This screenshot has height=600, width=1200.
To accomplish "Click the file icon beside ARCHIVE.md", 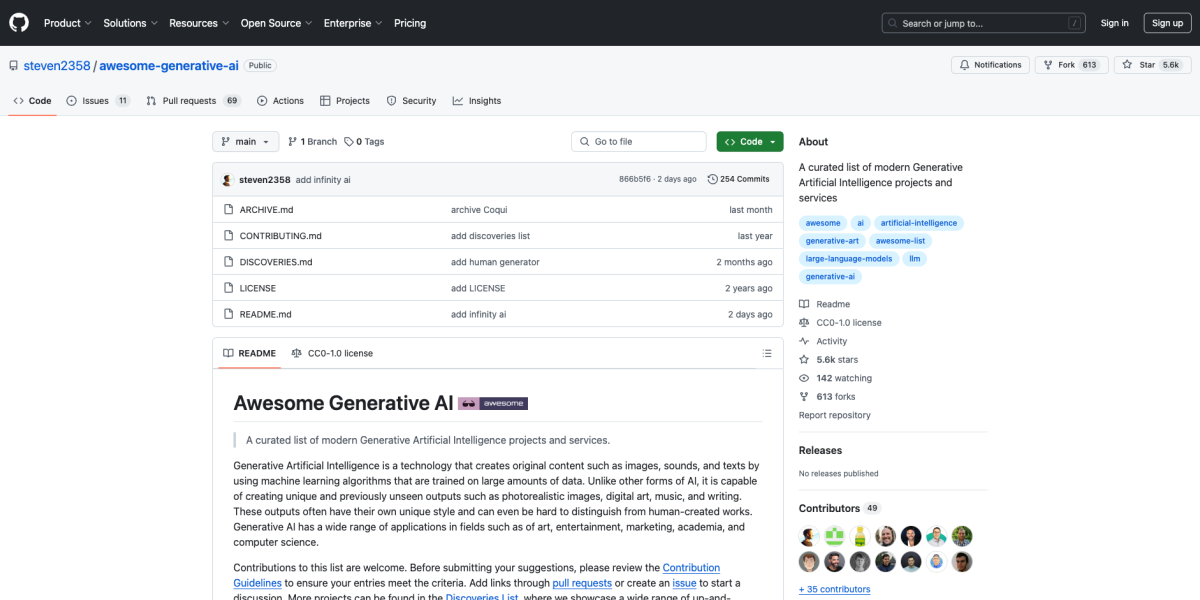I will (x=229, y=210).
